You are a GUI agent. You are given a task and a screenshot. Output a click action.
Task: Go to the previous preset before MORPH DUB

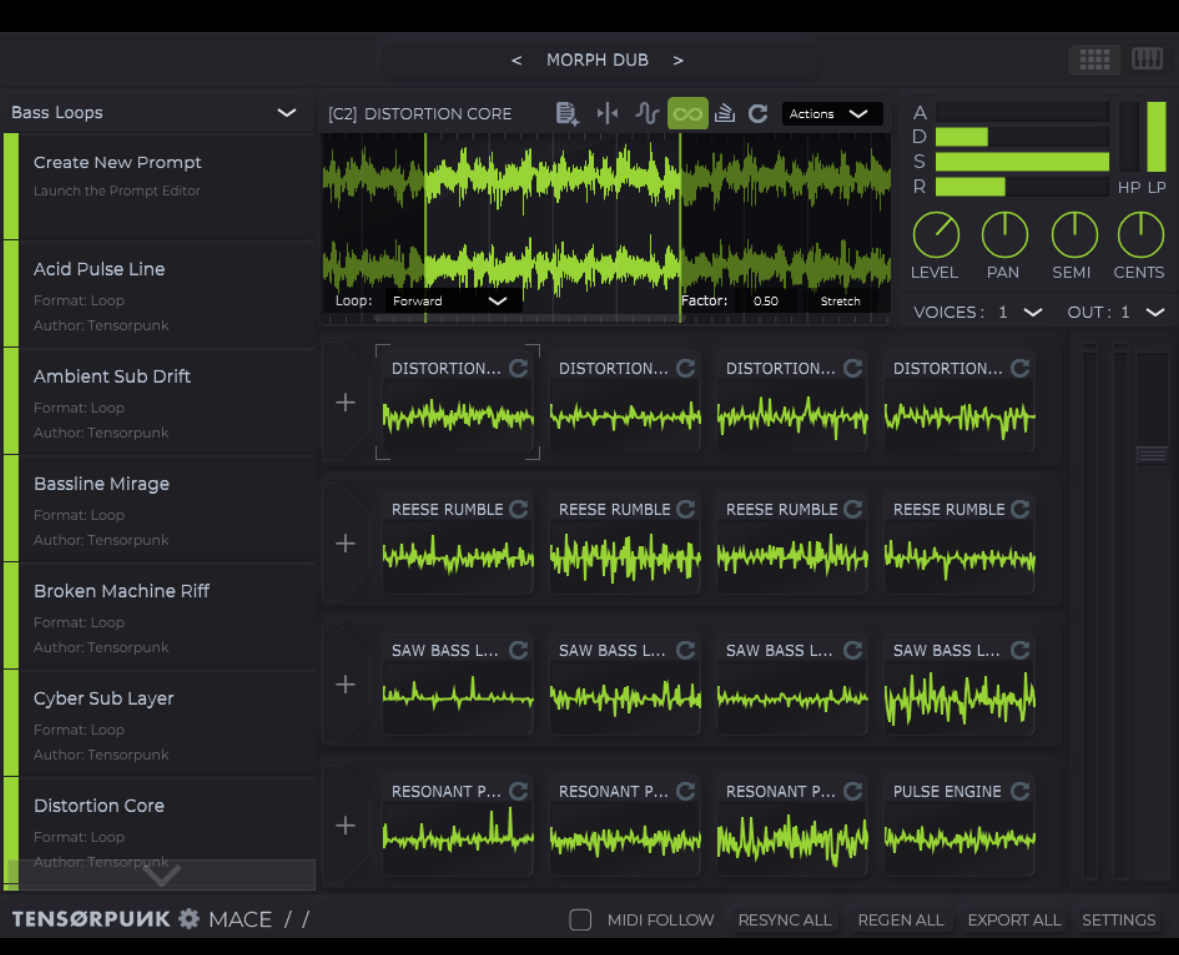(517, 60)
